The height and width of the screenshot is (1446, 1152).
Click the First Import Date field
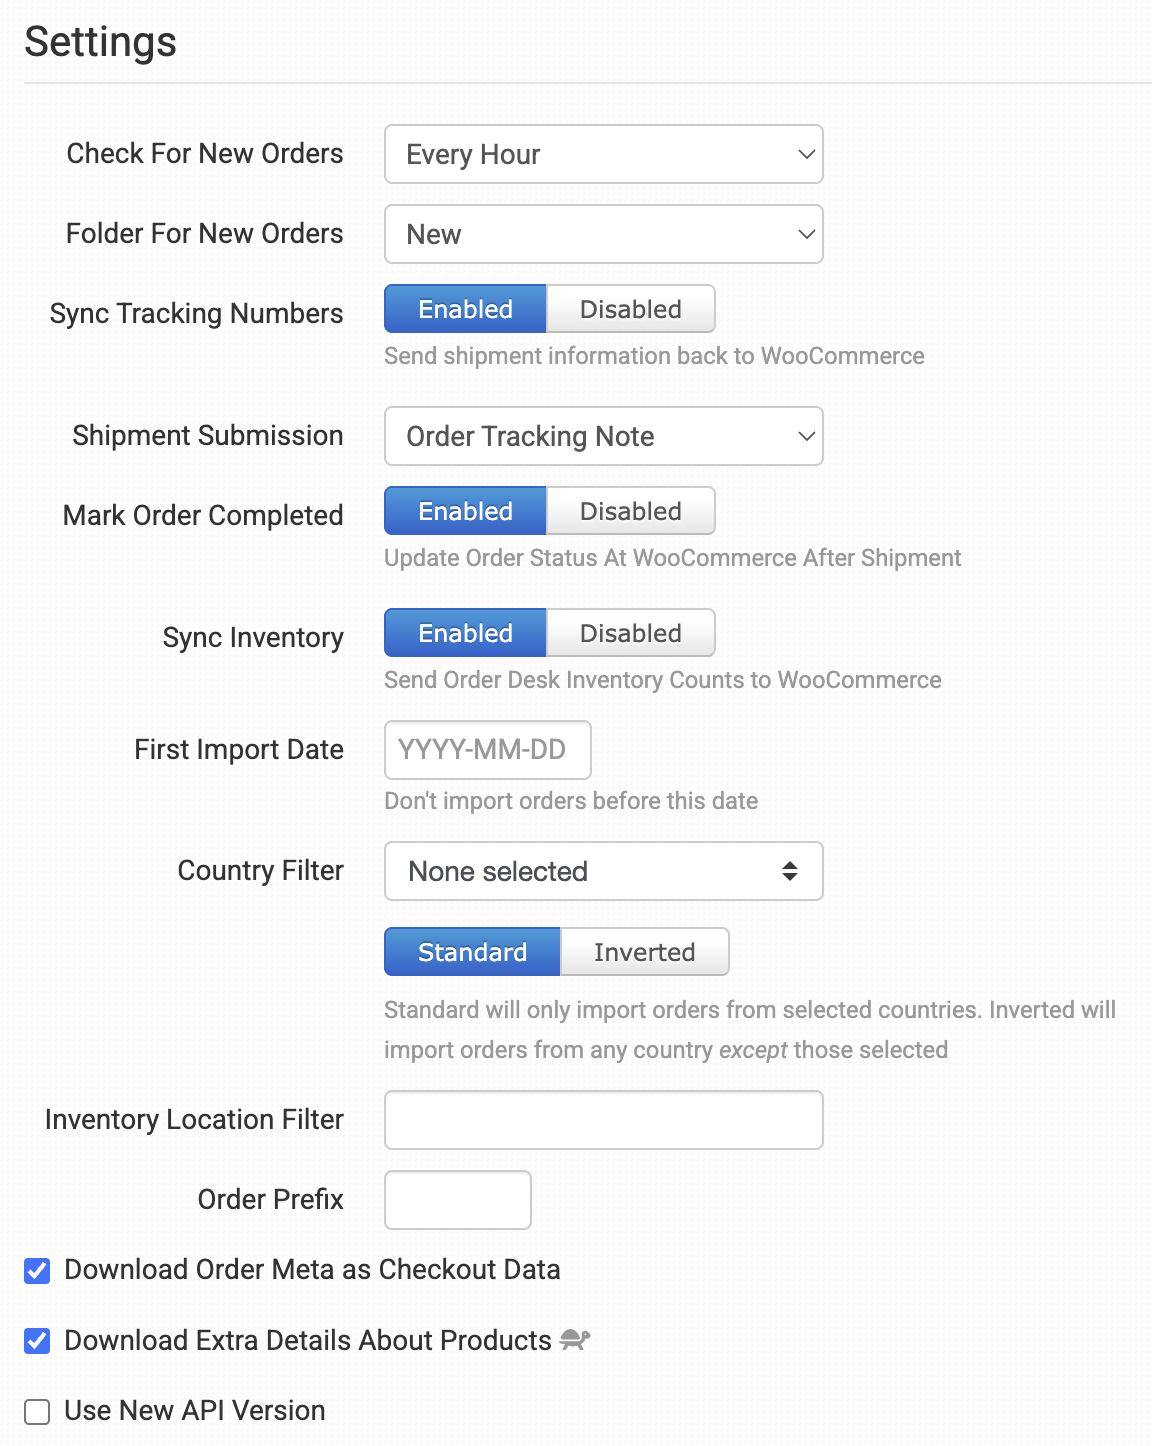tap(487, 750)
